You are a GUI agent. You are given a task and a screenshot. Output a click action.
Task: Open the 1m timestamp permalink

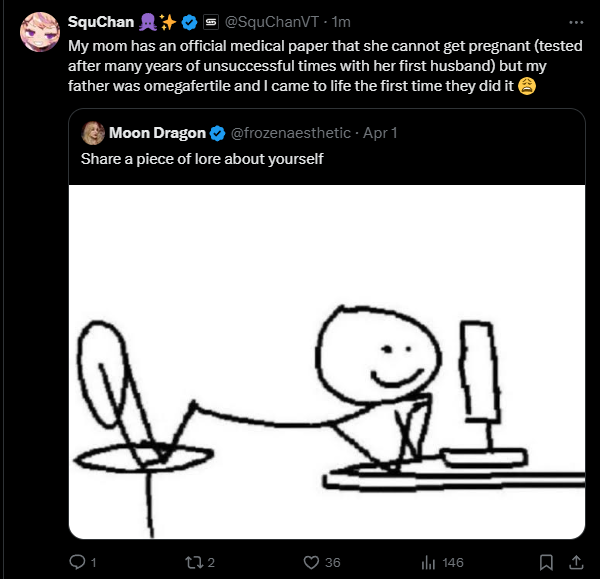(x=341, y=22)
